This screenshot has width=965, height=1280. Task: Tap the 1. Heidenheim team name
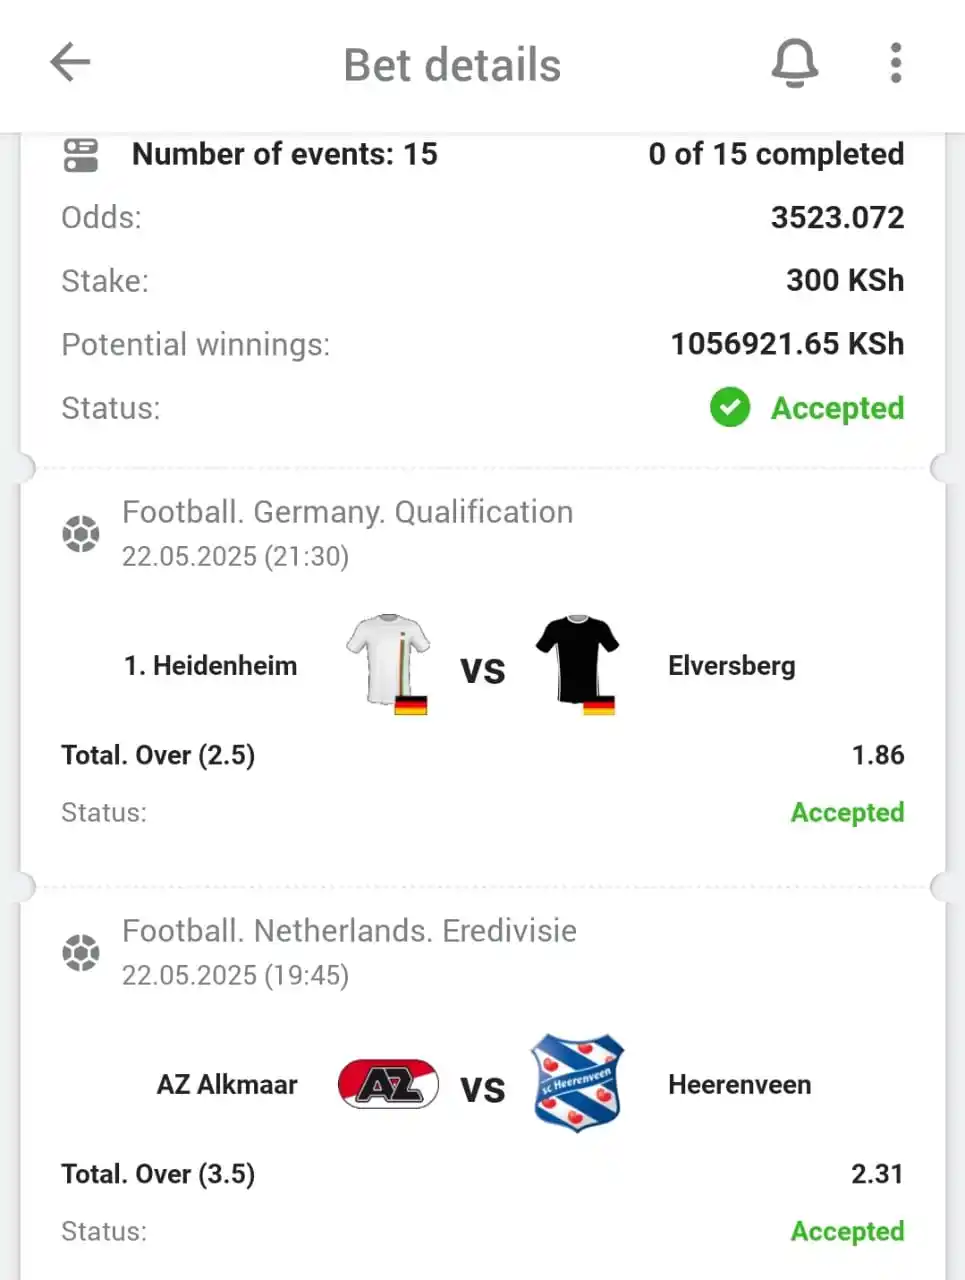[x=210, y=666]
